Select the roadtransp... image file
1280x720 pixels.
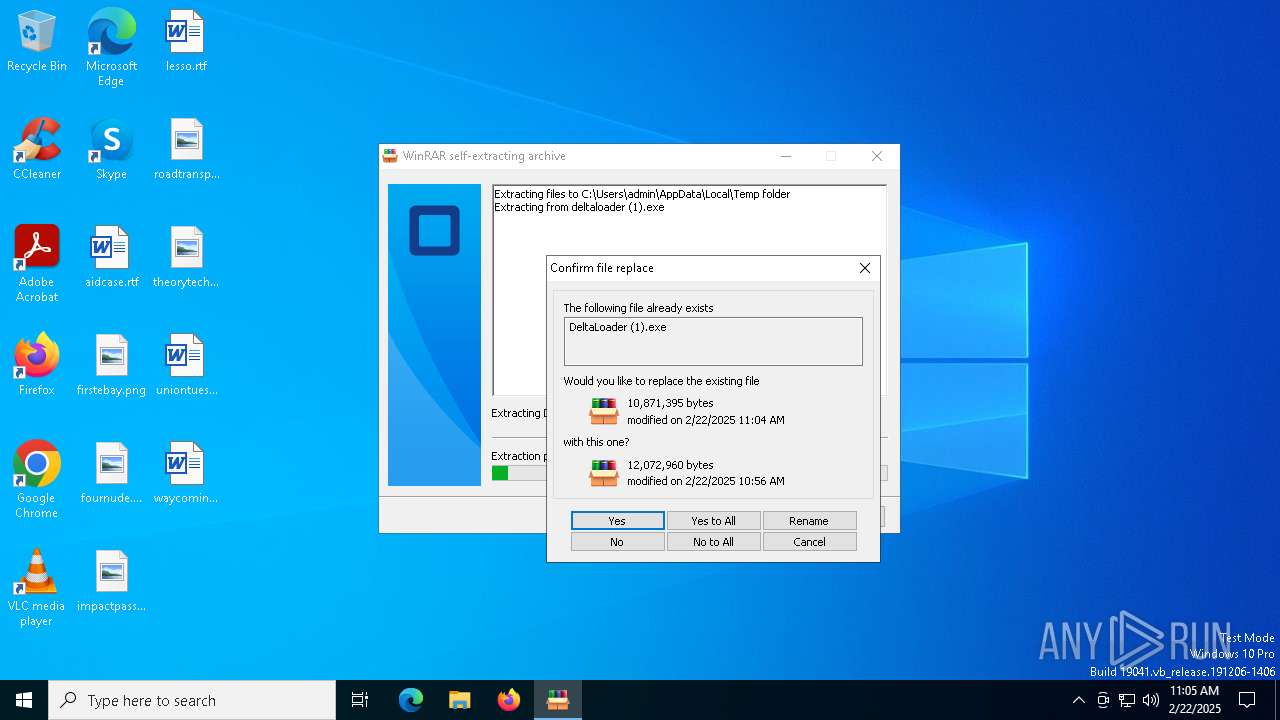186,150
